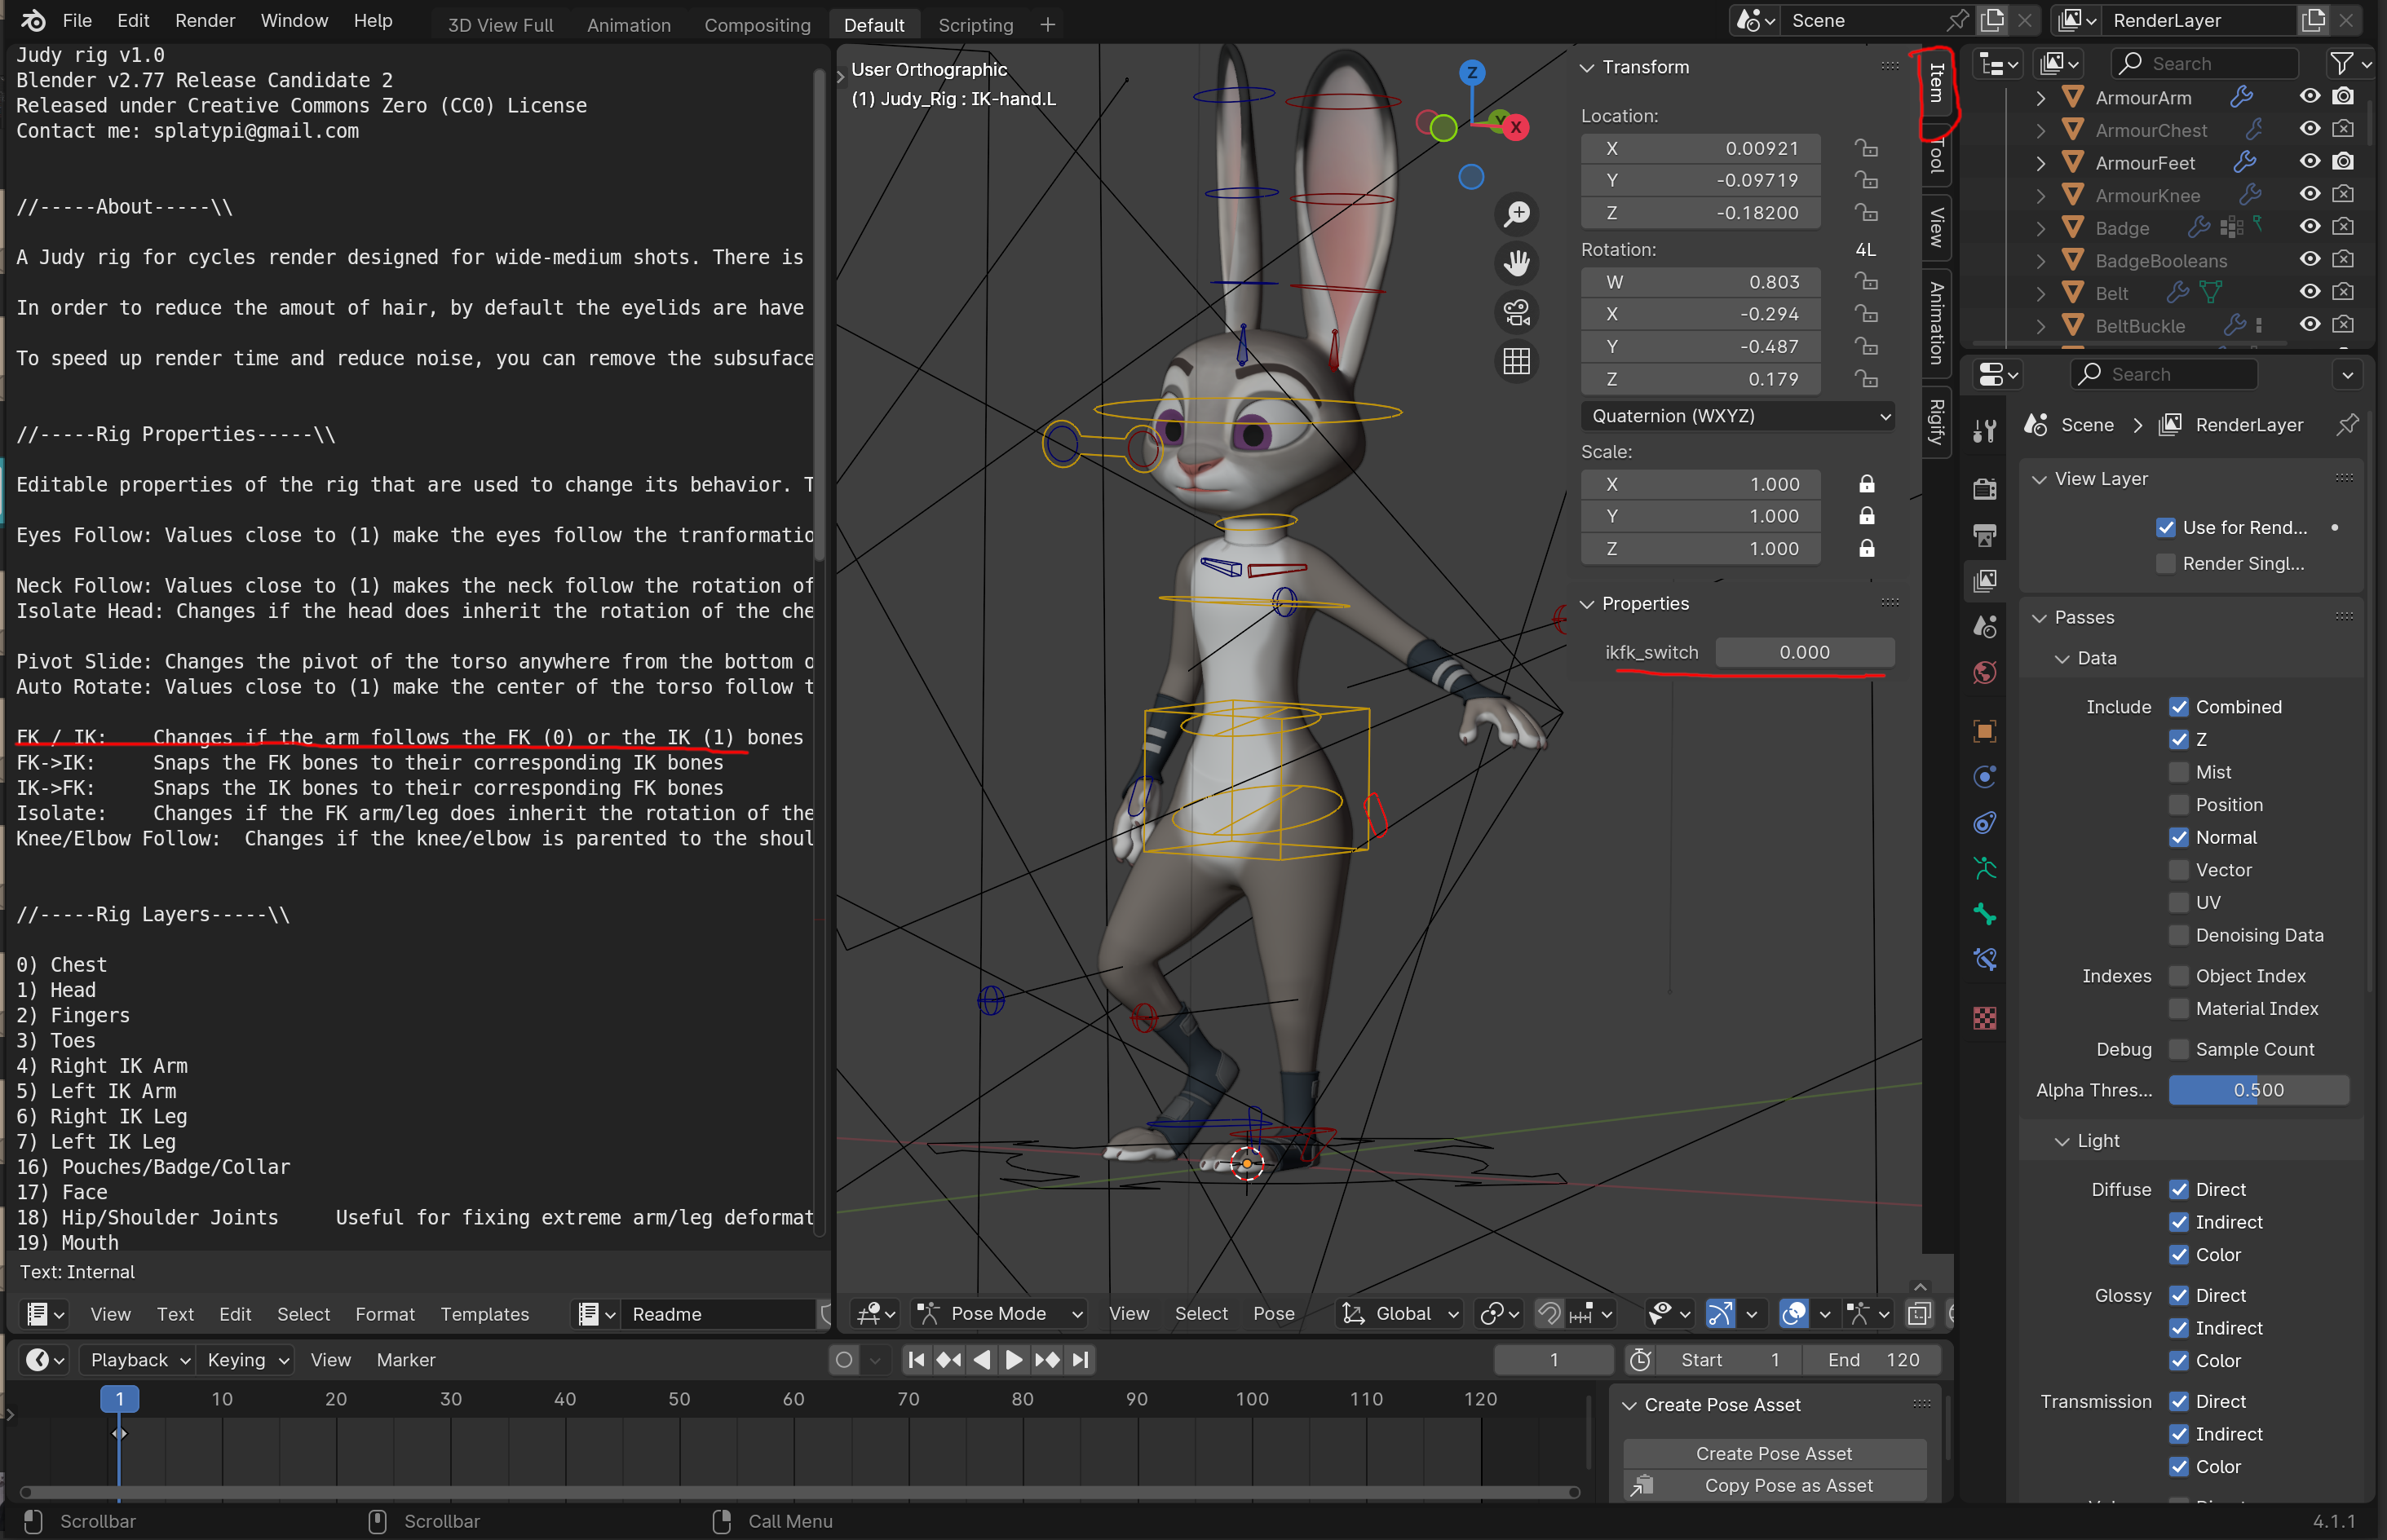Open the Quaternion (WXYZ) rotation mode dropdown

1738,416
